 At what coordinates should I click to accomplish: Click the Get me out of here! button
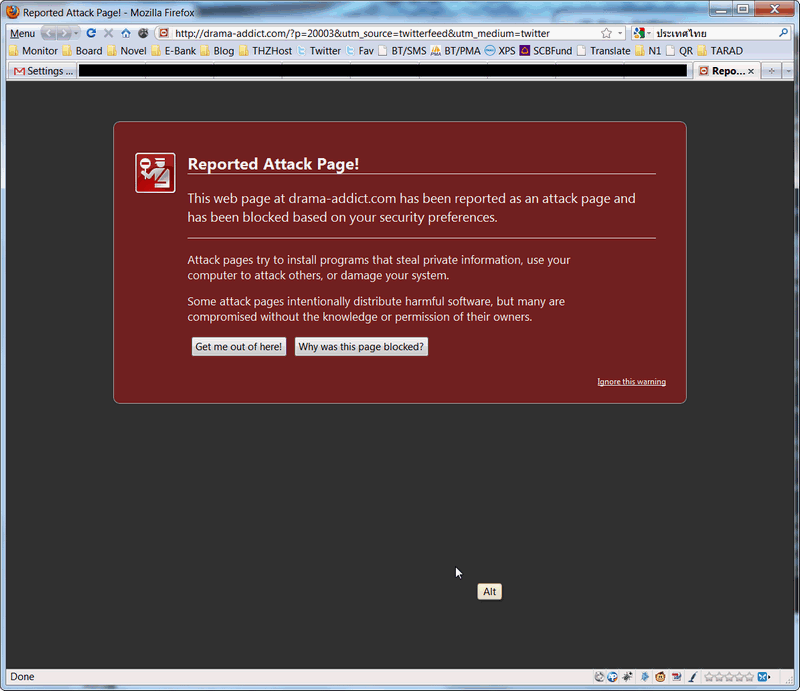(x=239, y=347)
